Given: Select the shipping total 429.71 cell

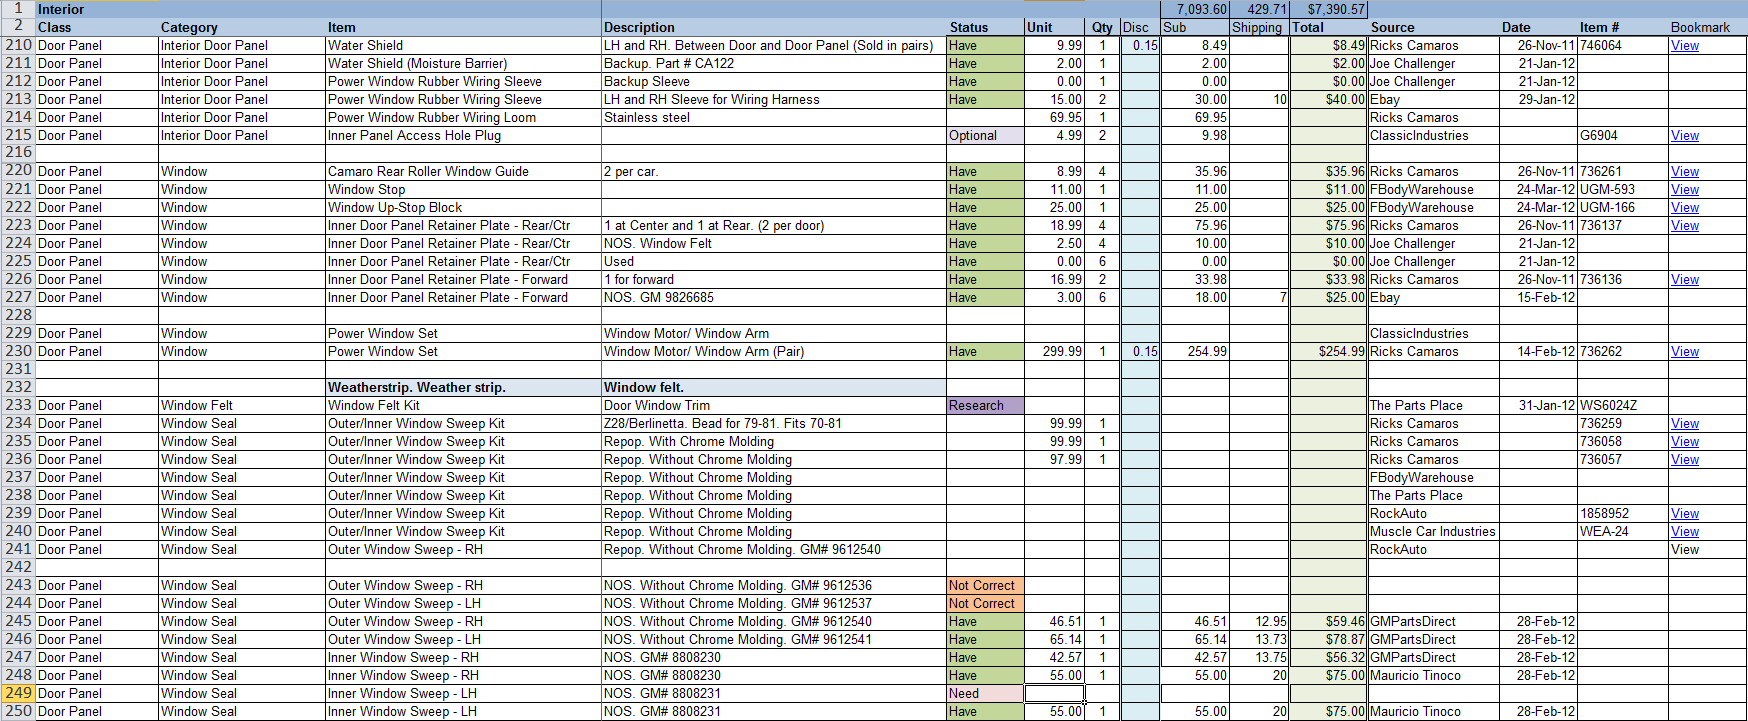Looking at the screenshot, I should pyautogui.click(x=1259, y=9).
